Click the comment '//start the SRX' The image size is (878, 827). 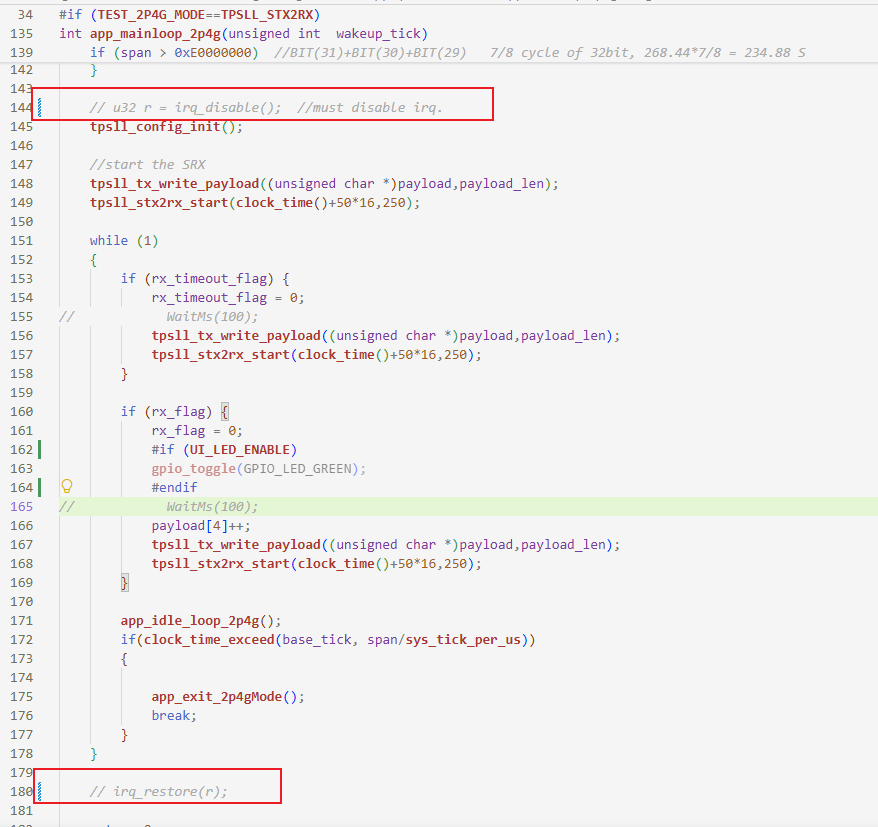(x=147, y=165)
